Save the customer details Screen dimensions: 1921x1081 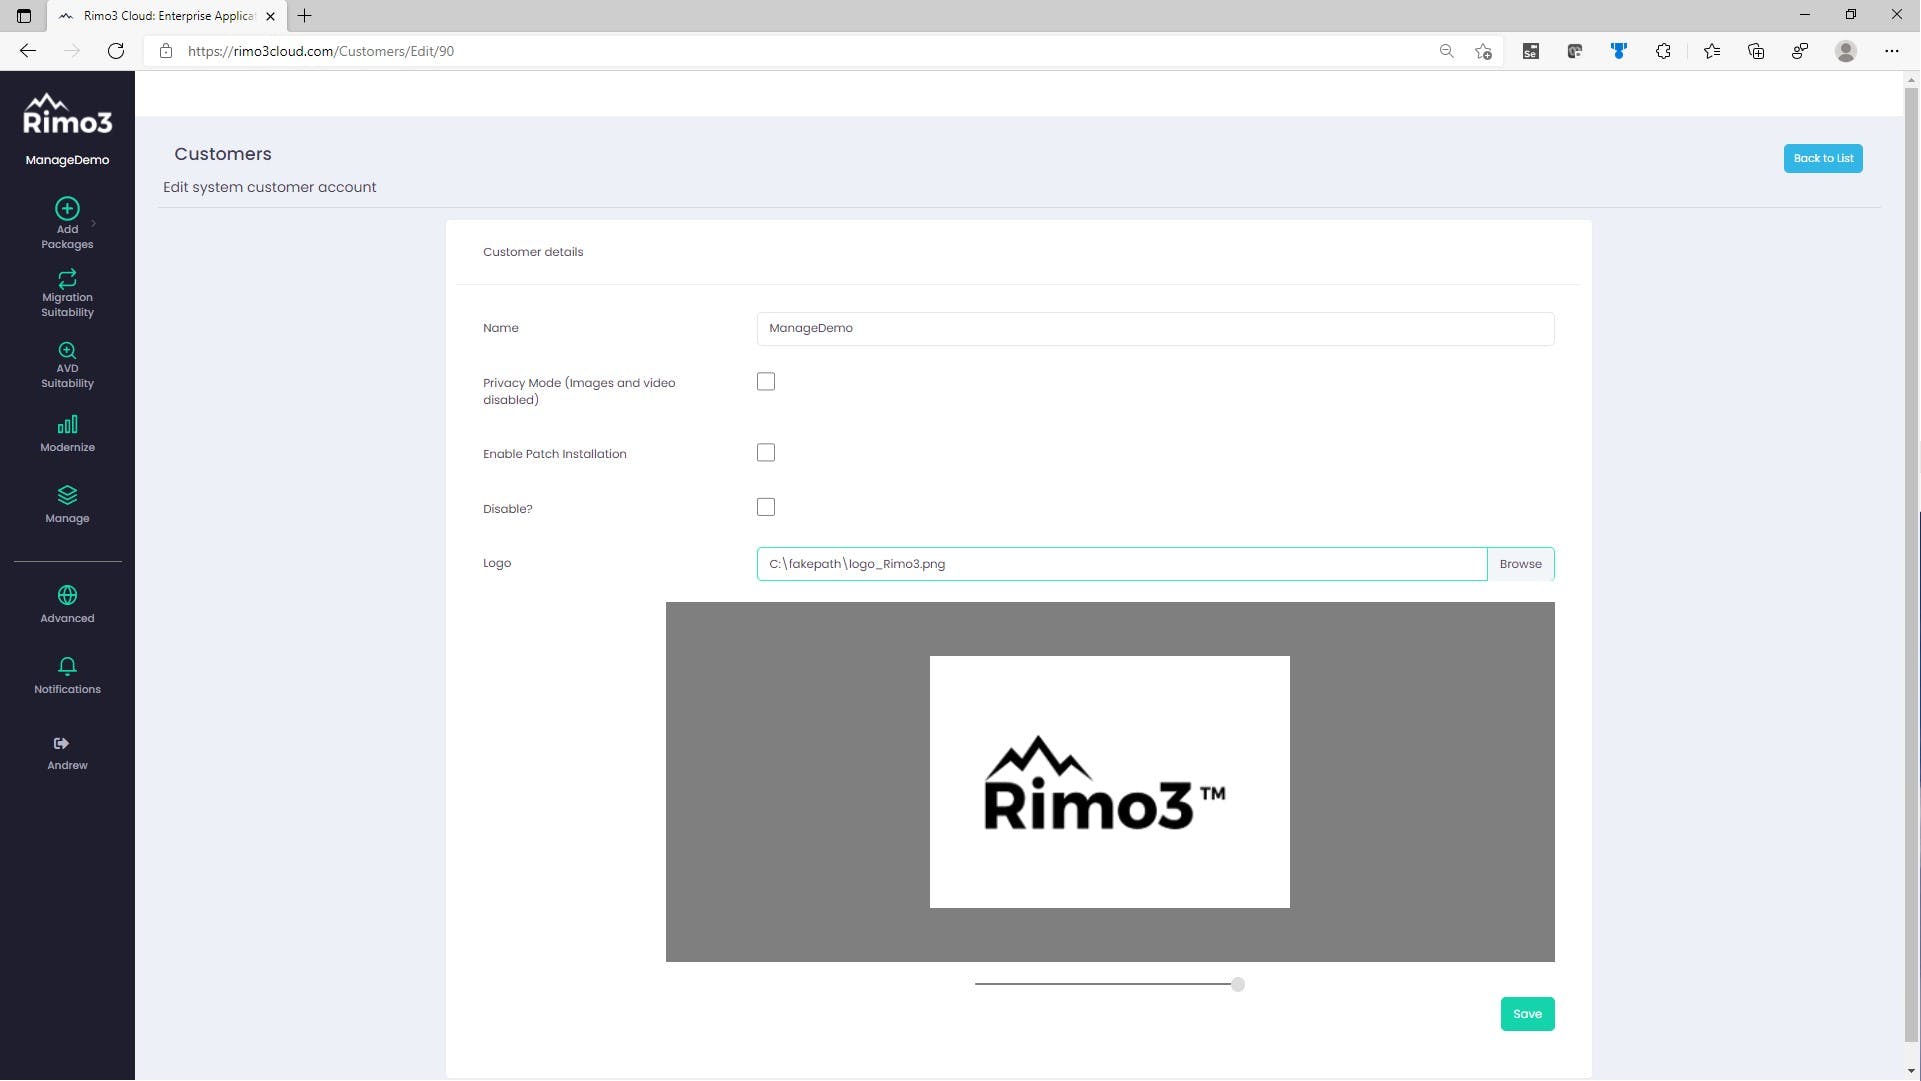pyautogui.click(x=1526, y=1014)
